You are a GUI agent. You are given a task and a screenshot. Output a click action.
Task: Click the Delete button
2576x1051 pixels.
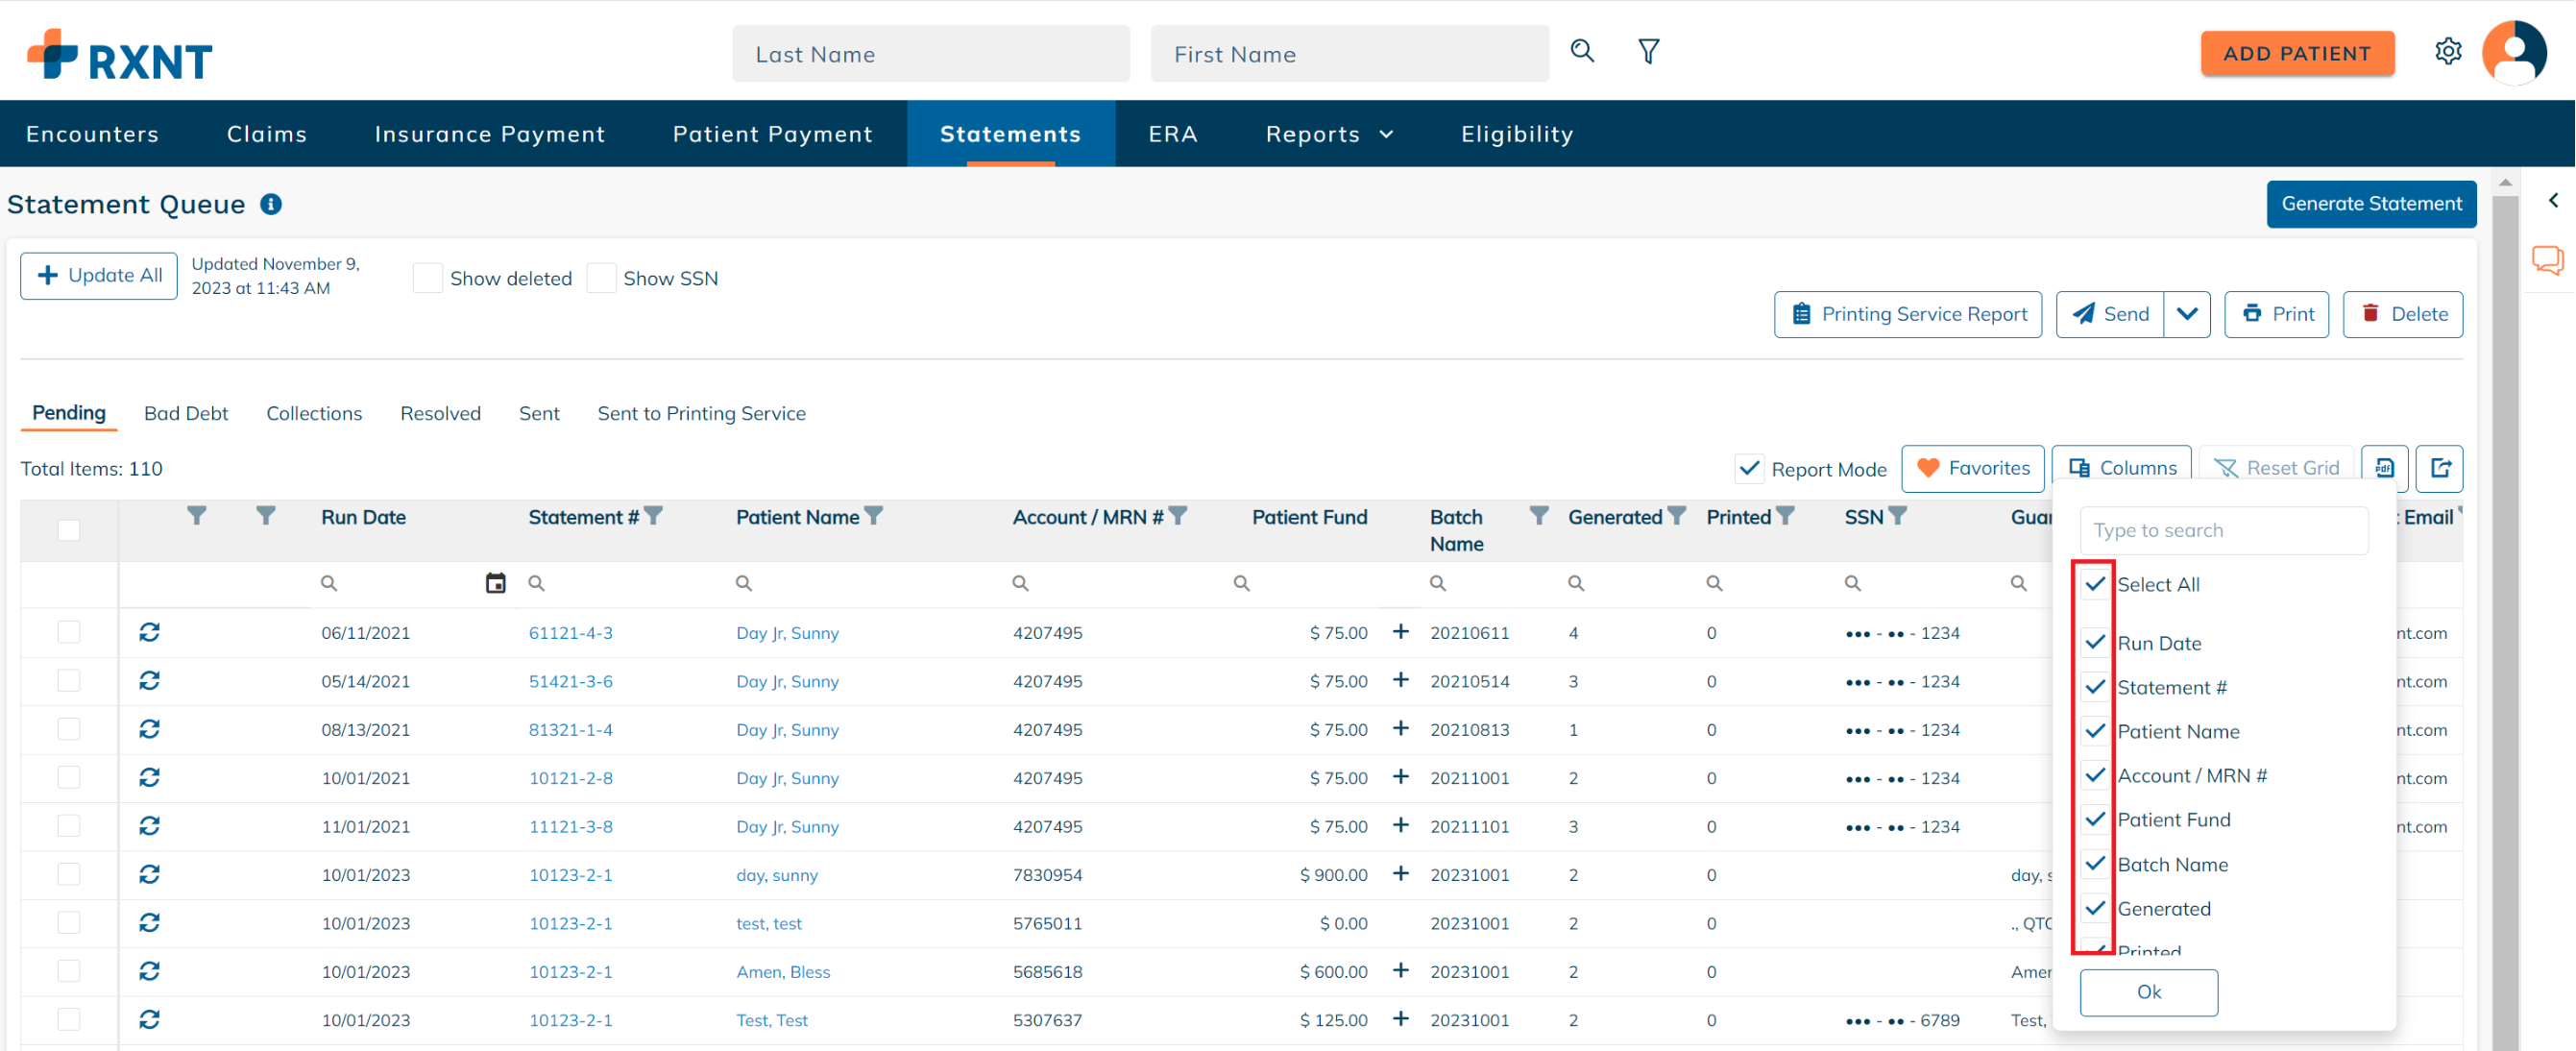click(x=2402, y=314)
